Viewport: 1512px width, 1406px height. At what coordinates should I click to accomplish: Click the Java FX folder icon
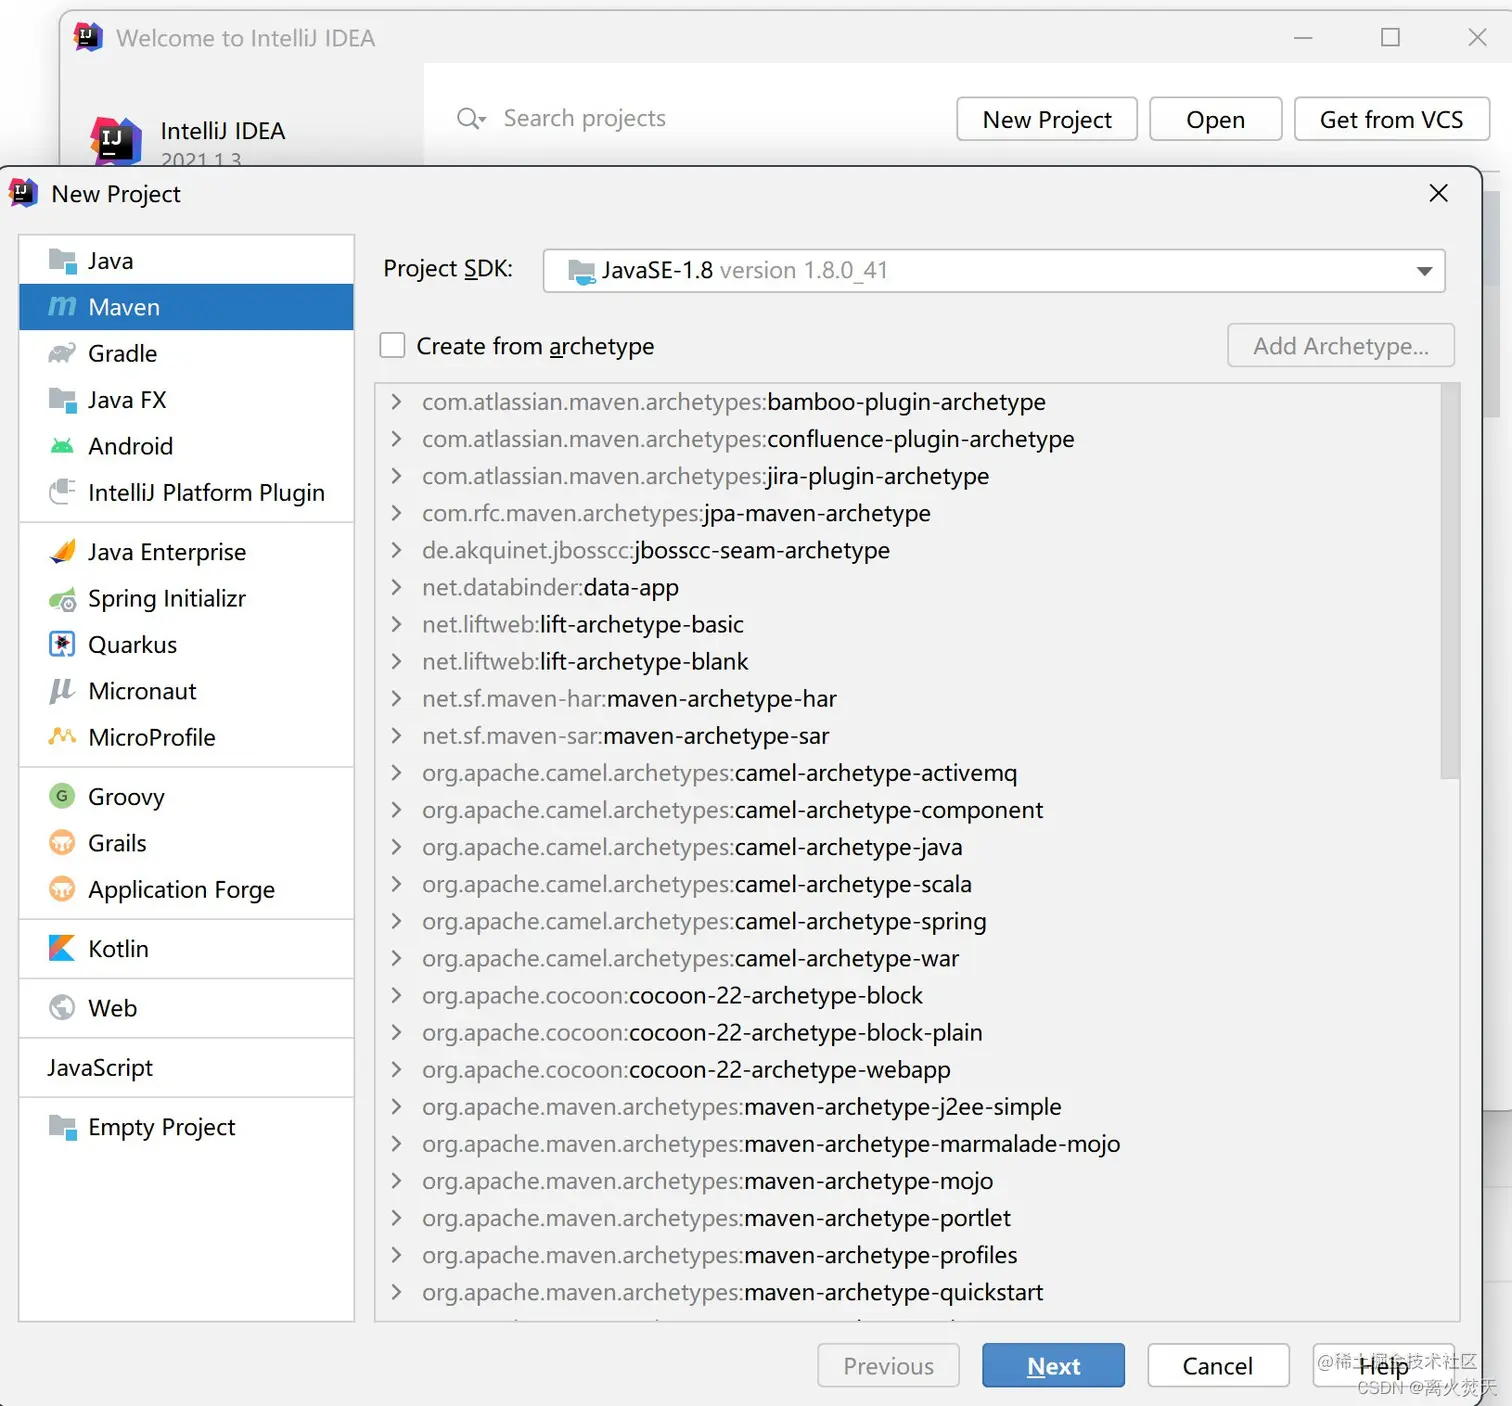coord(62,400)
